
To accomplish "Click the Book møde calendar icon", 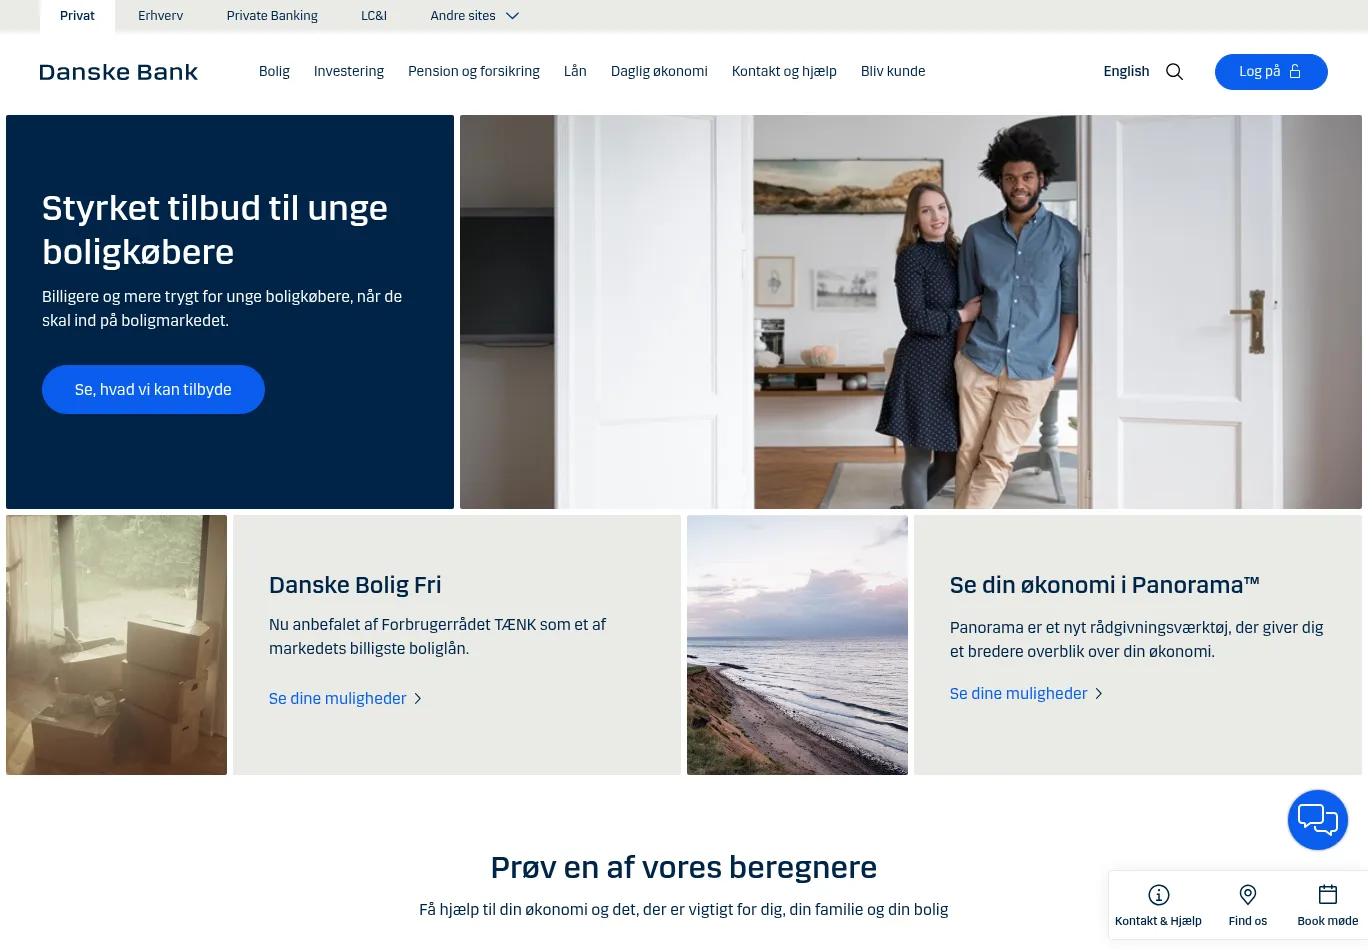I will point(1327,895).
